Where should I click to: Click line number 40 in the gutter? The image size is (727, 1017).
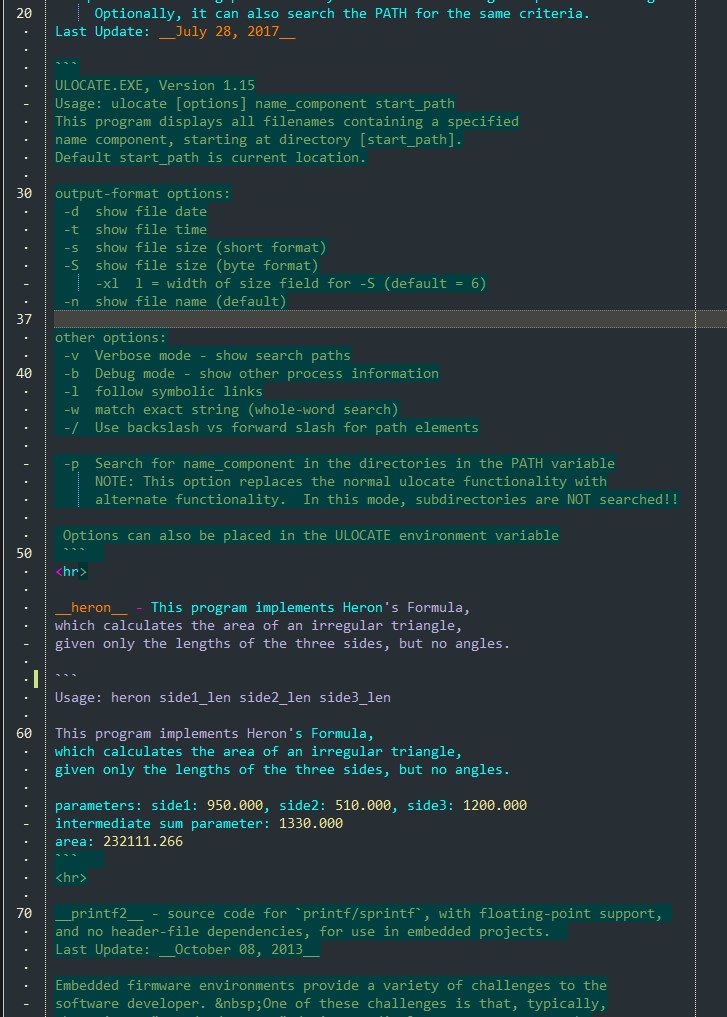pyautogui.click(x=24, y=374)
